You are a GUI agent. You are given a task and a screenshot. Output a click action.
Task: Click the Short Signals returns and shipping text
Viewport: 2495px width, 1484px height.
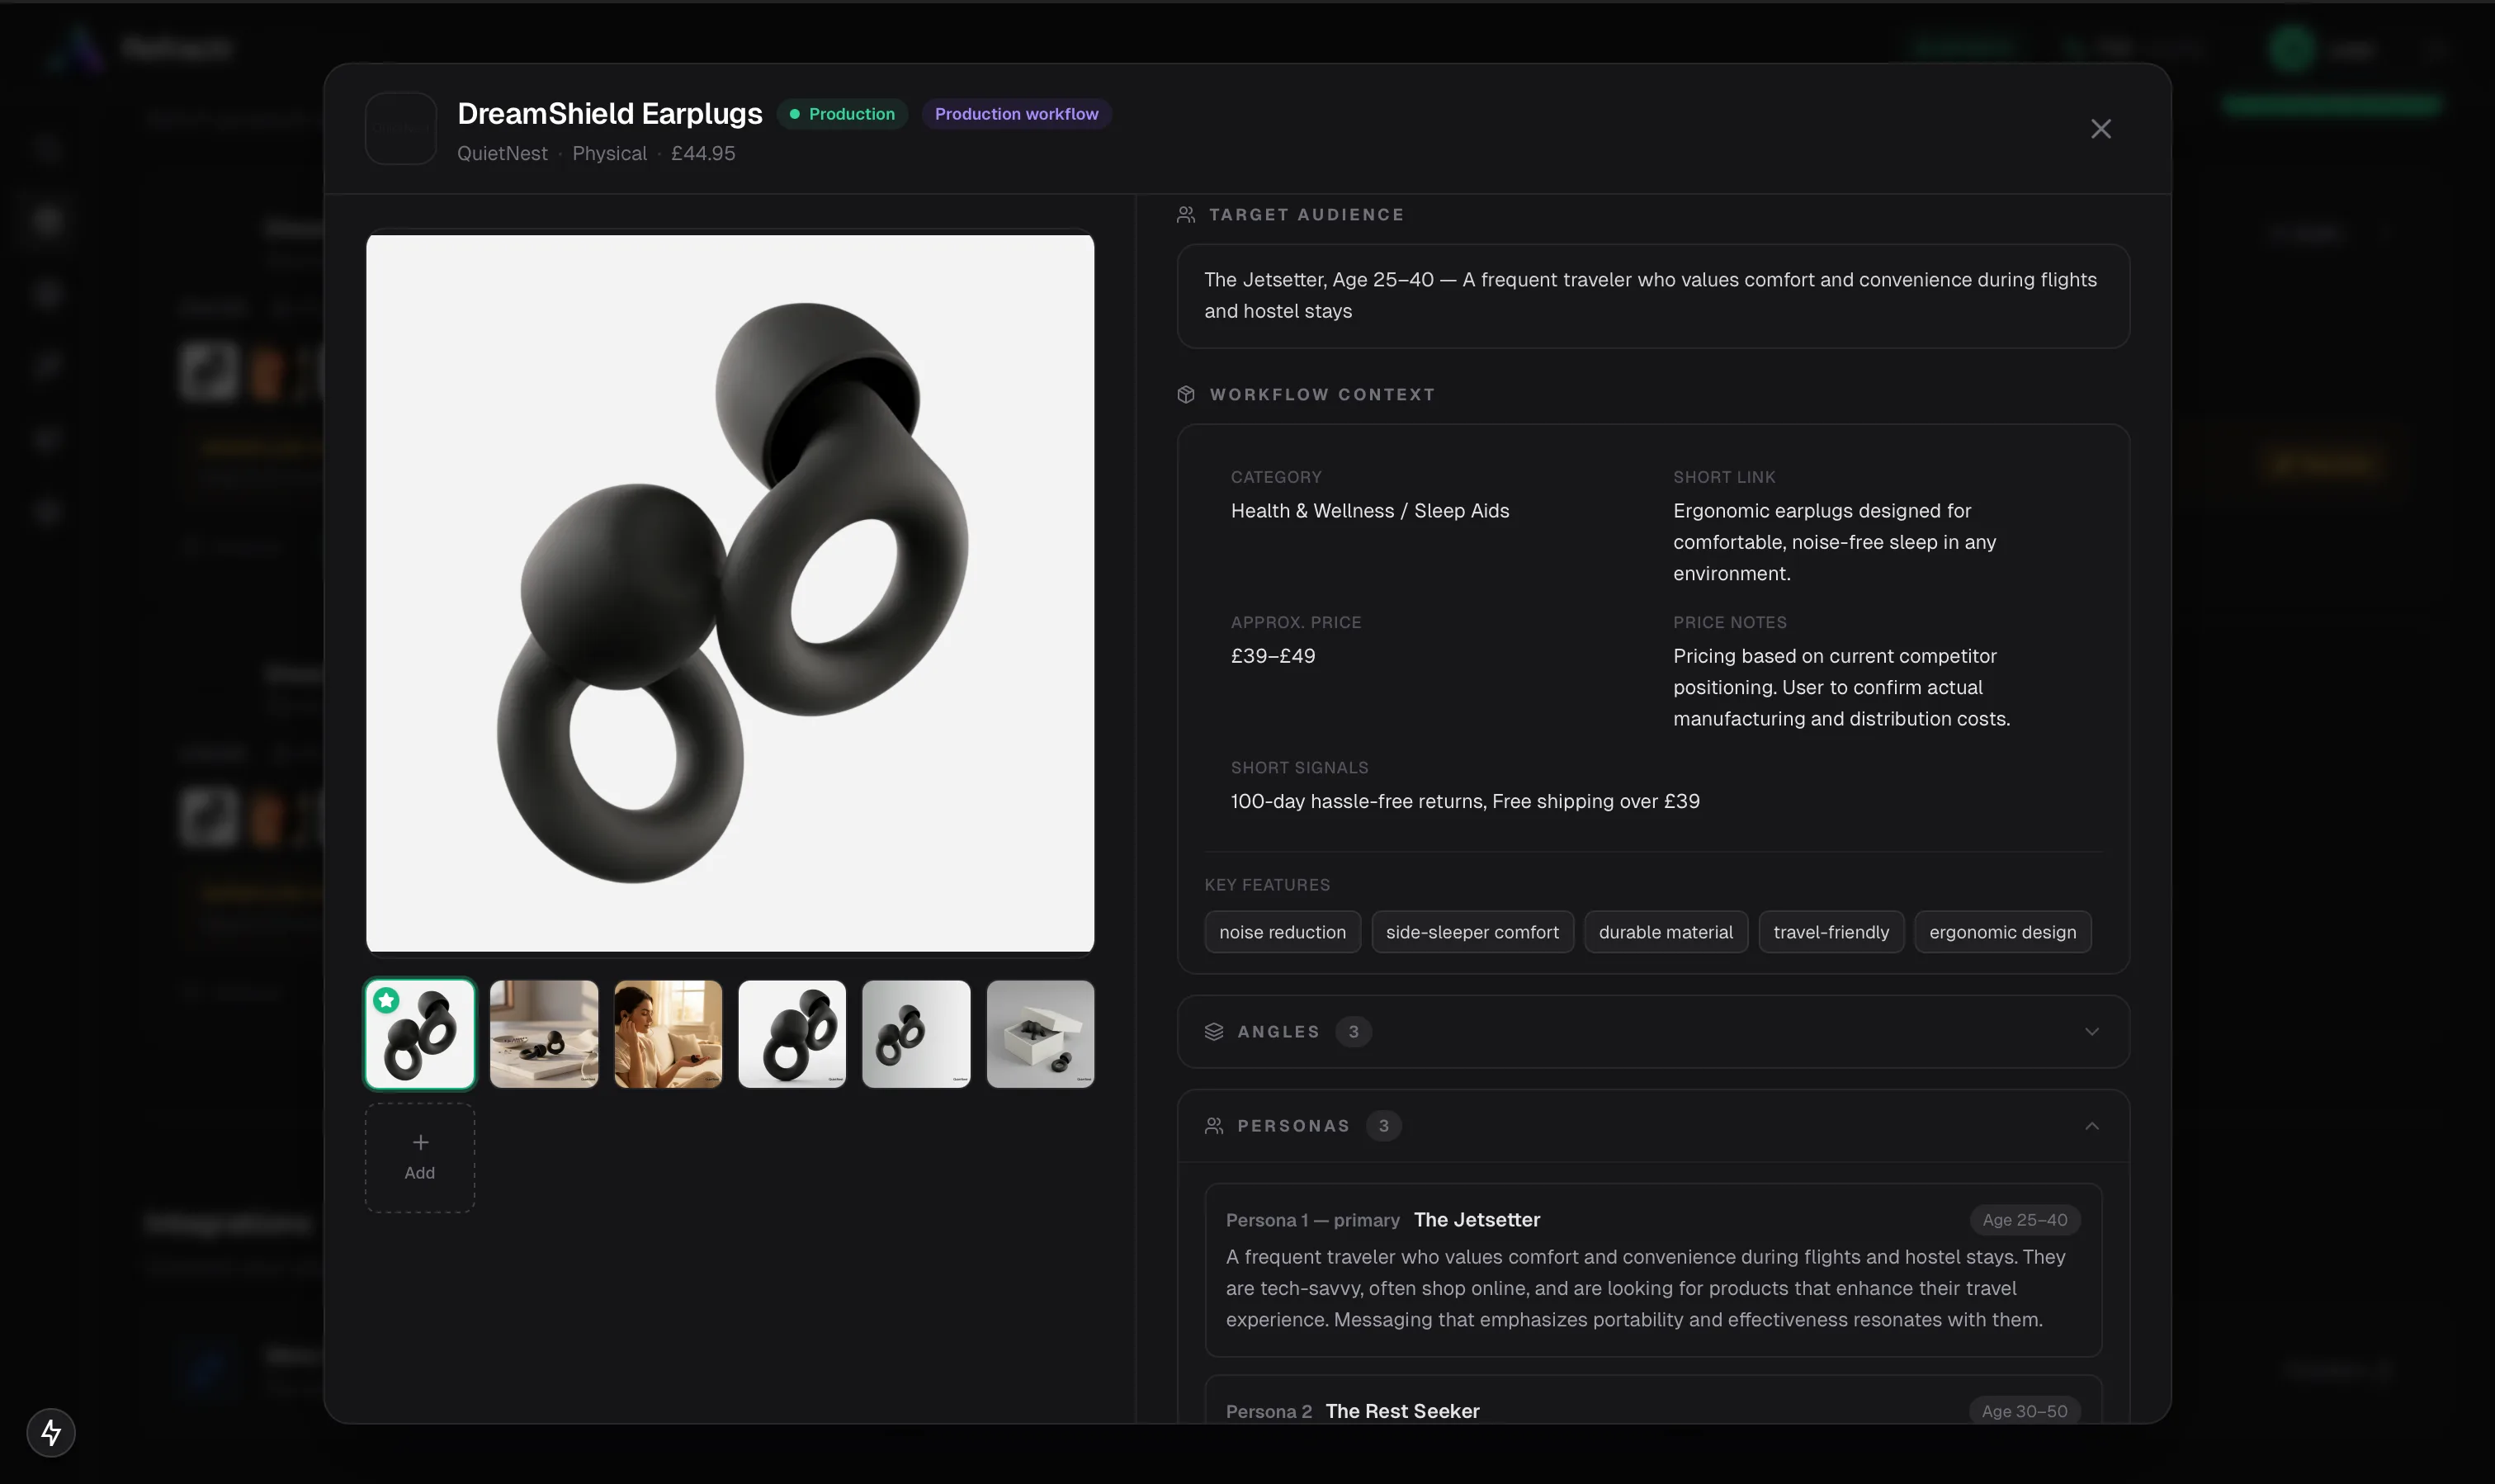(1465, 801)
